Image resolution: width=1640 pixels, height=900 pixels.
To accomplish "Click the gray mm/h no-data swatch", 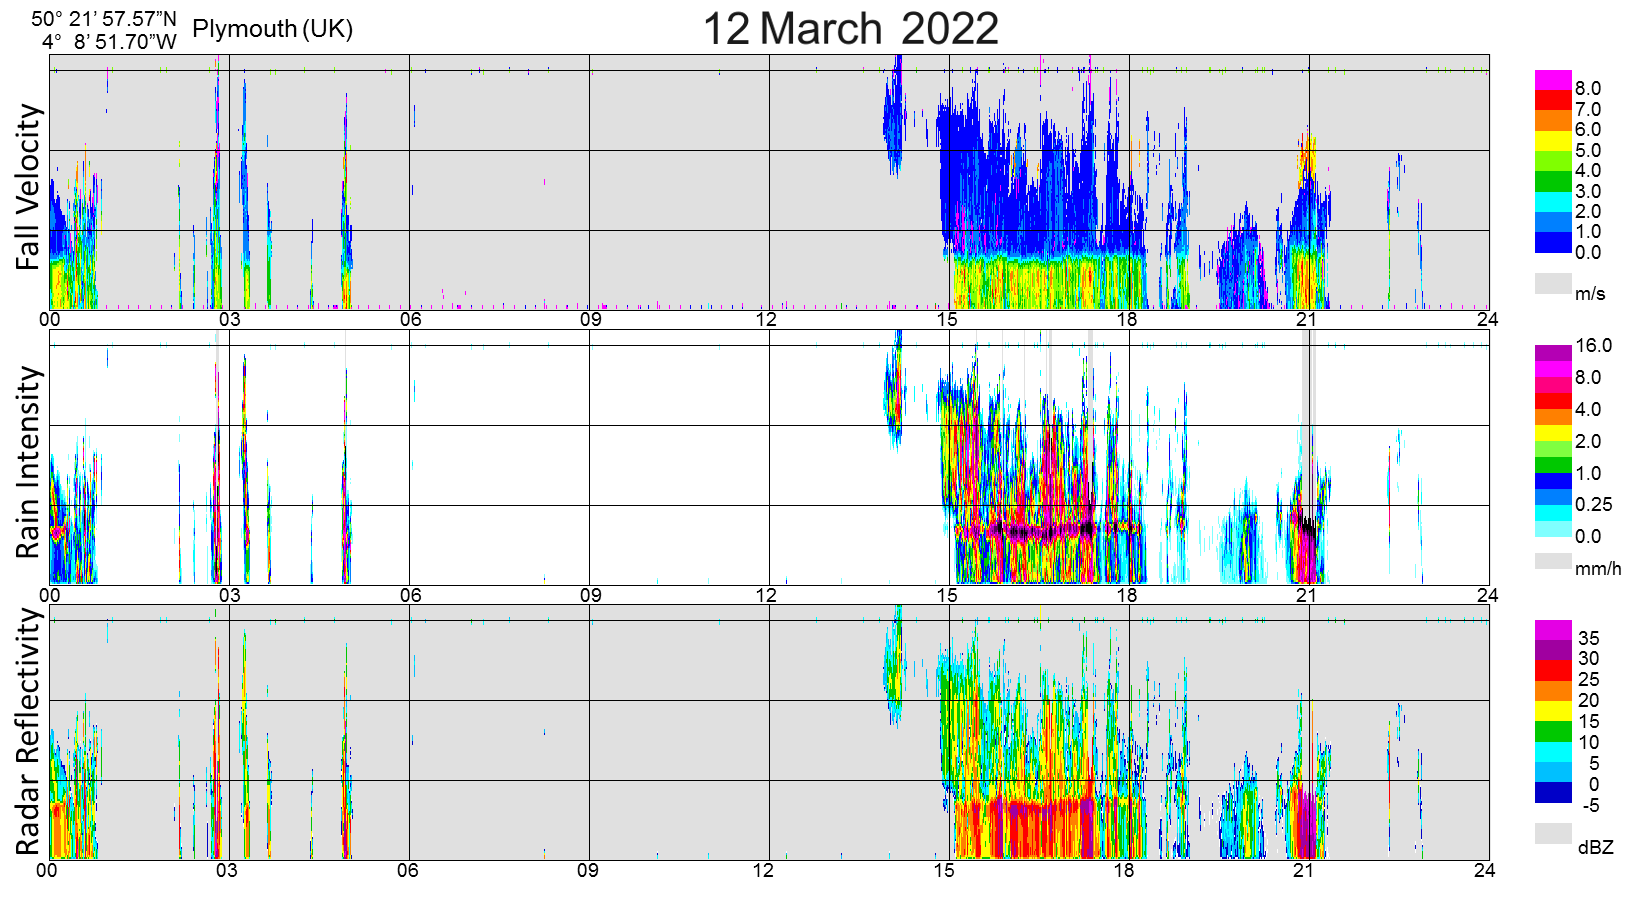I will [x=1553, y=561].
